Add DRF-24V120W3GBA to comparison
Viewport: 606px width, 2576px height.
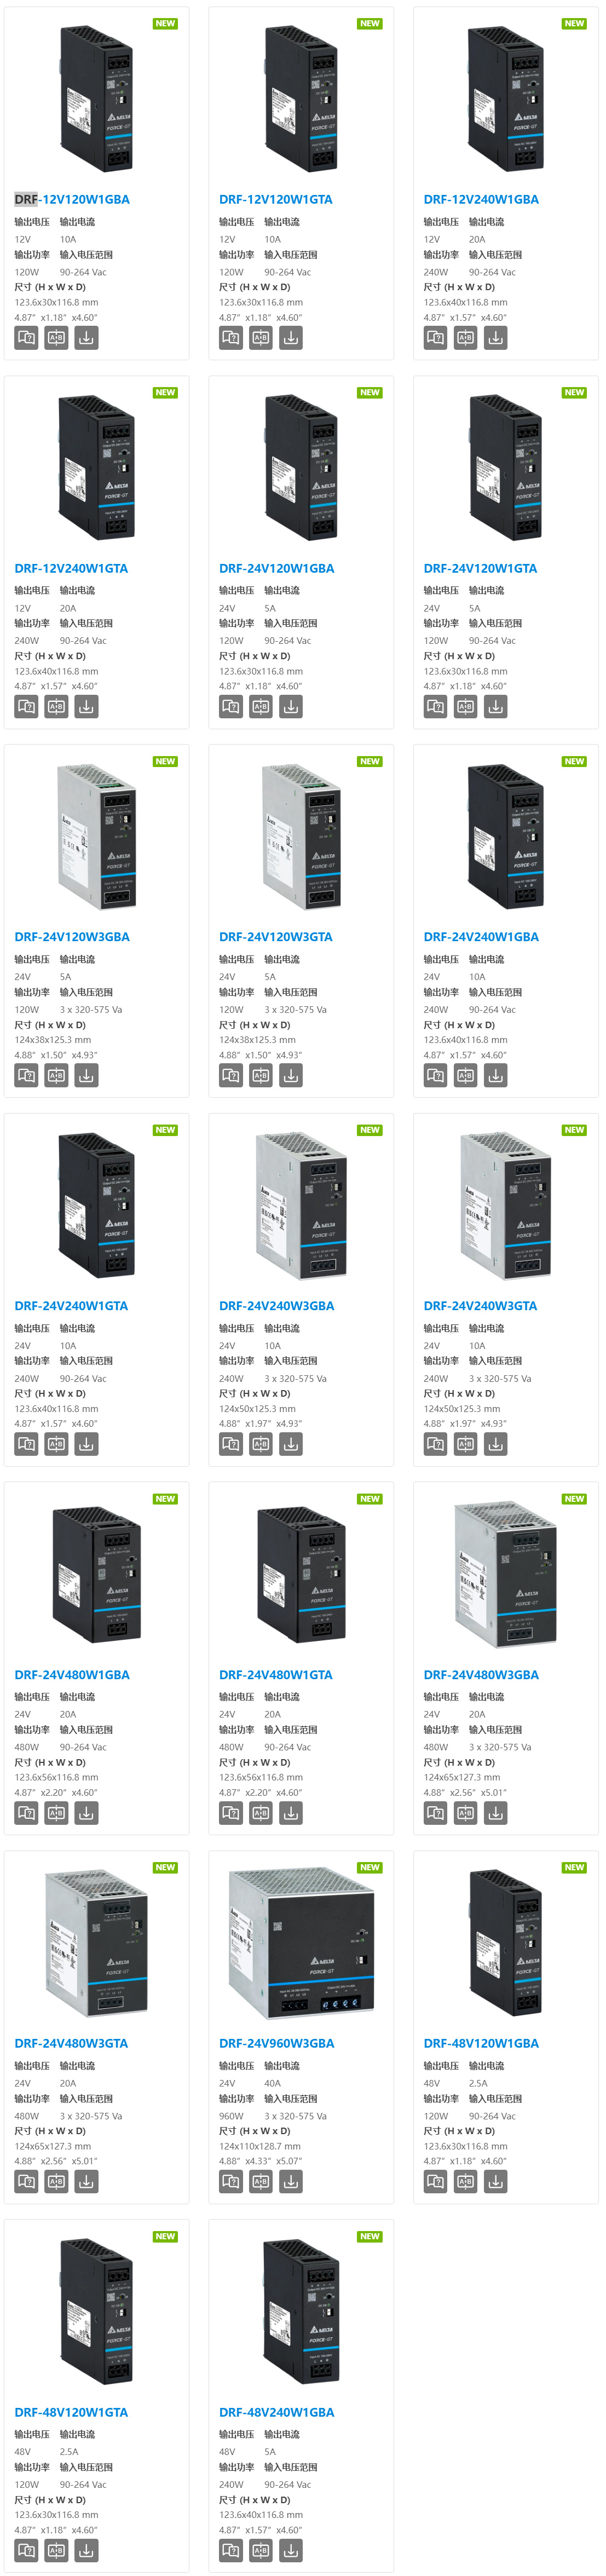pos(57,1076)
